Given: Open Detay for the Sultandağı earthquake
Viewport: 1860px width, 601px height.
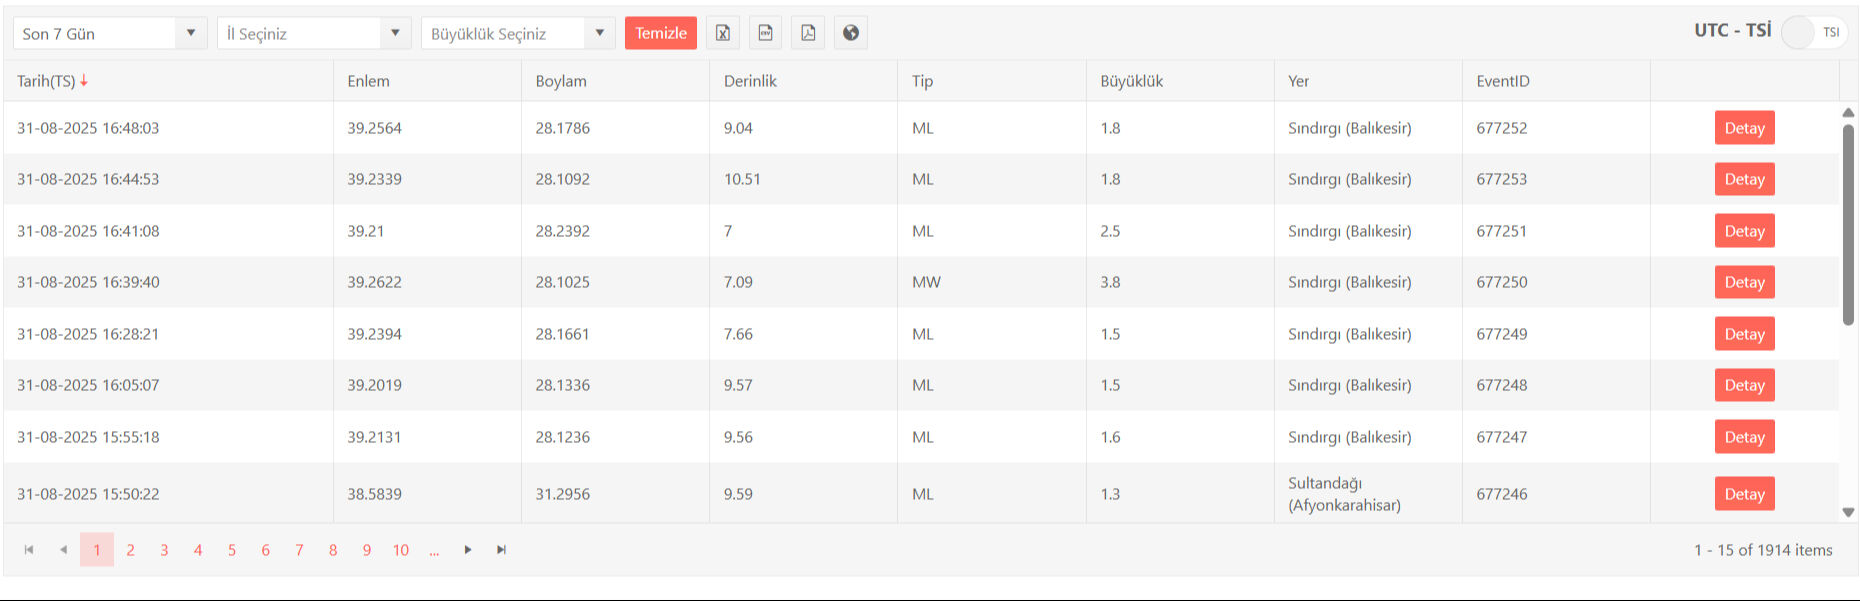Looking at the screenshot, I should click(1744, 494).
